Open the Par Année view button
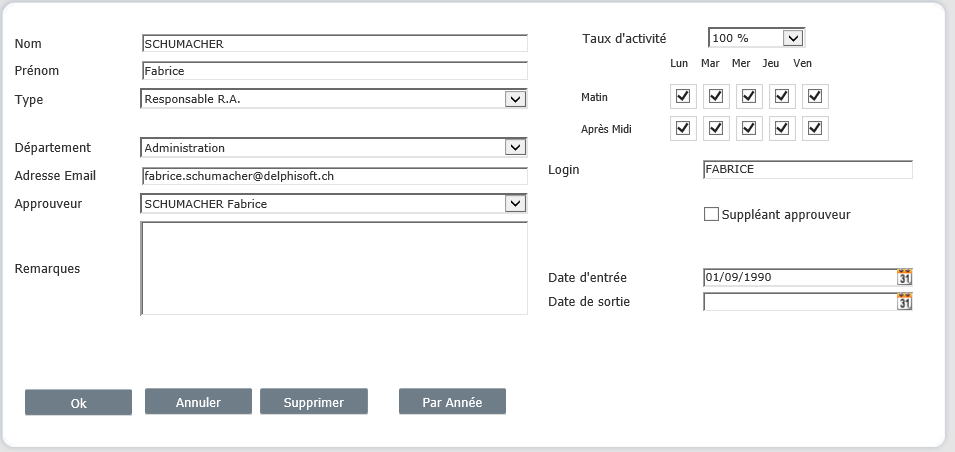This screenshot has width=955, height=452. pos(452,402)
